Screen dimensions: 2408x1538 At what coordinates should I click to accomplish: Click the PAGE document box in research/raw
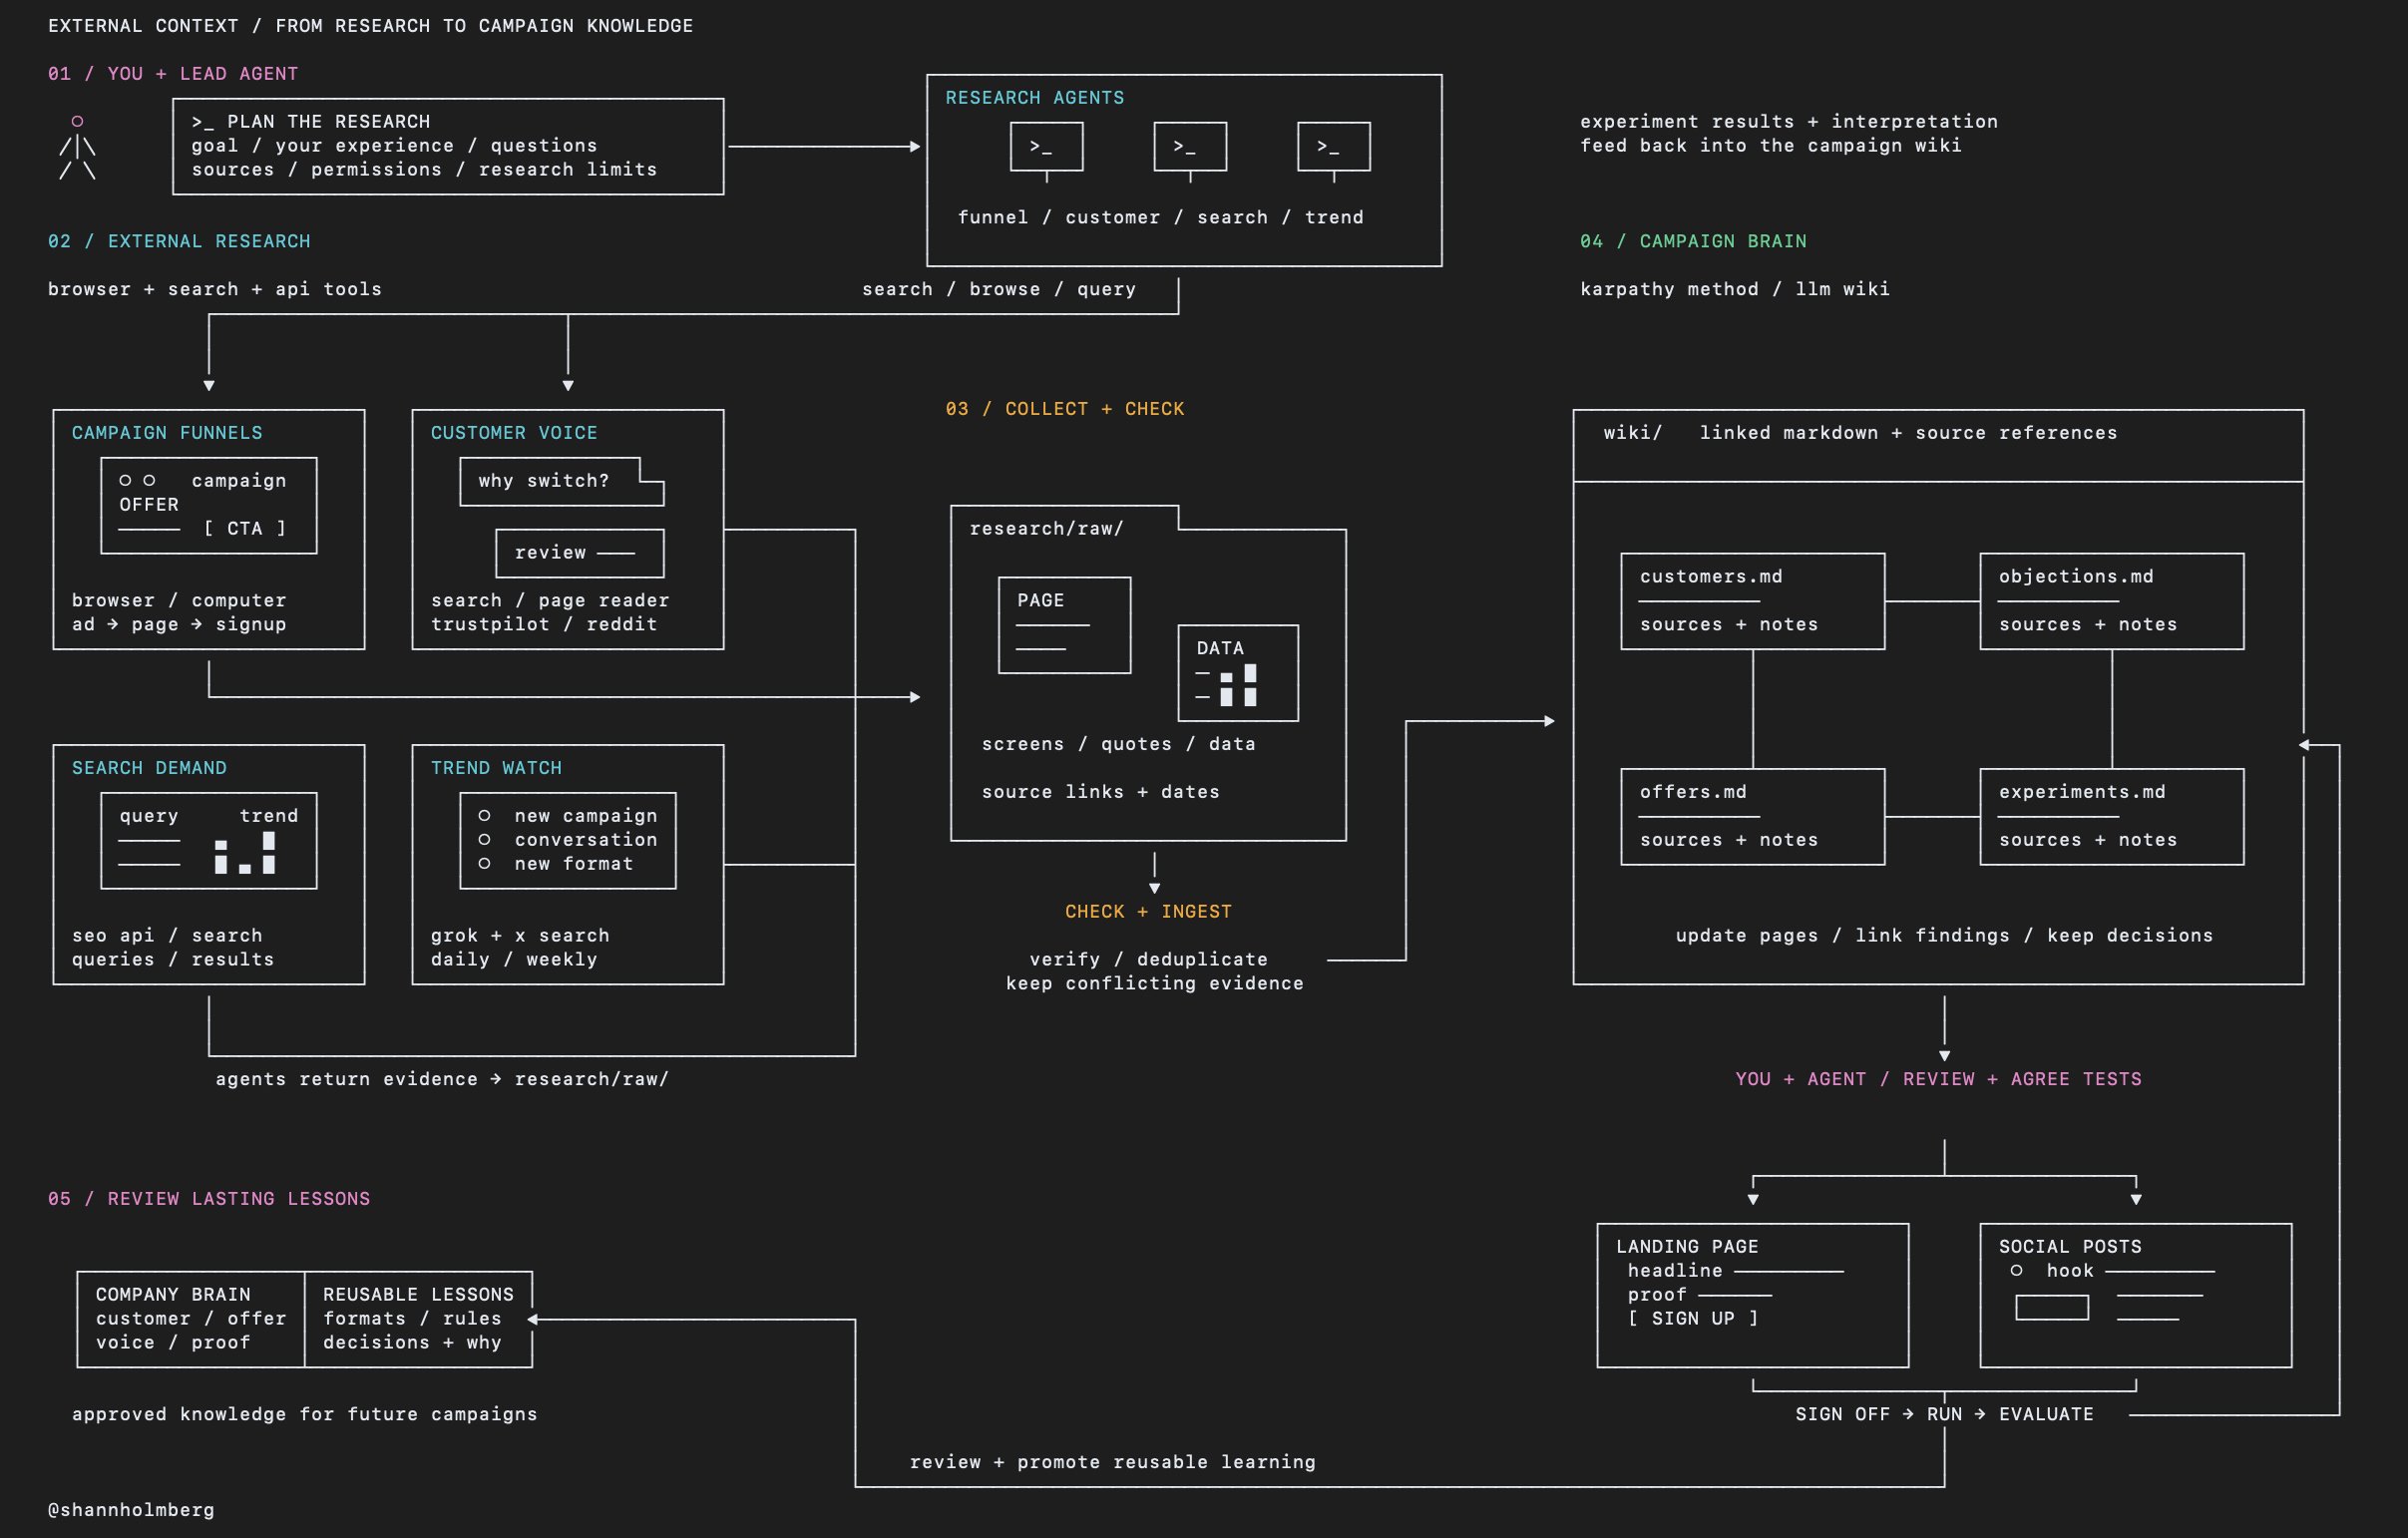pyautogui.click(x=1064, y=625)
